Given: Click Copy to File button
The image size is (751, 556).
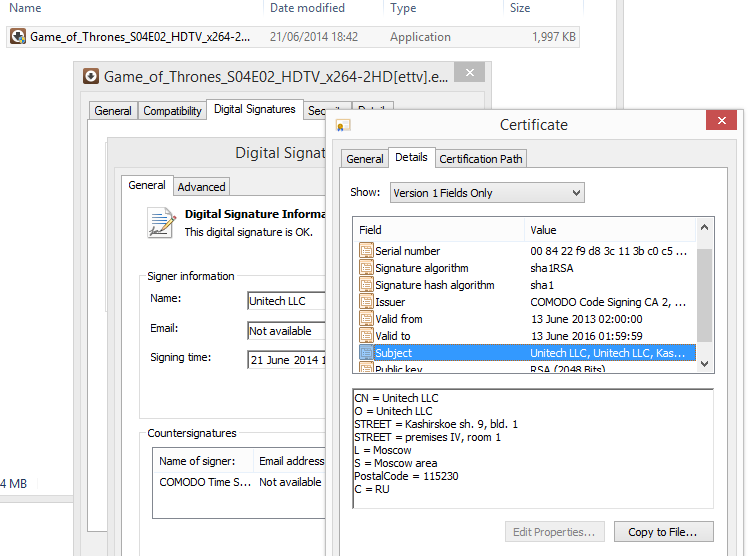Looking at the screenshot, I should tap(663, 532).
